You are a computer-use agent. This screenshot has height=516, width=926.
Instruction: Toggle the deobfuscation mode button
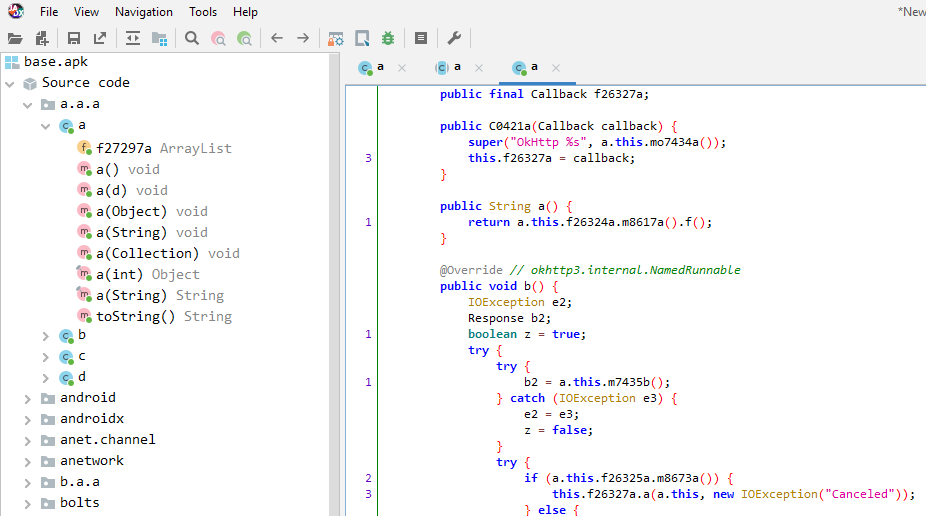click(336, 38)
